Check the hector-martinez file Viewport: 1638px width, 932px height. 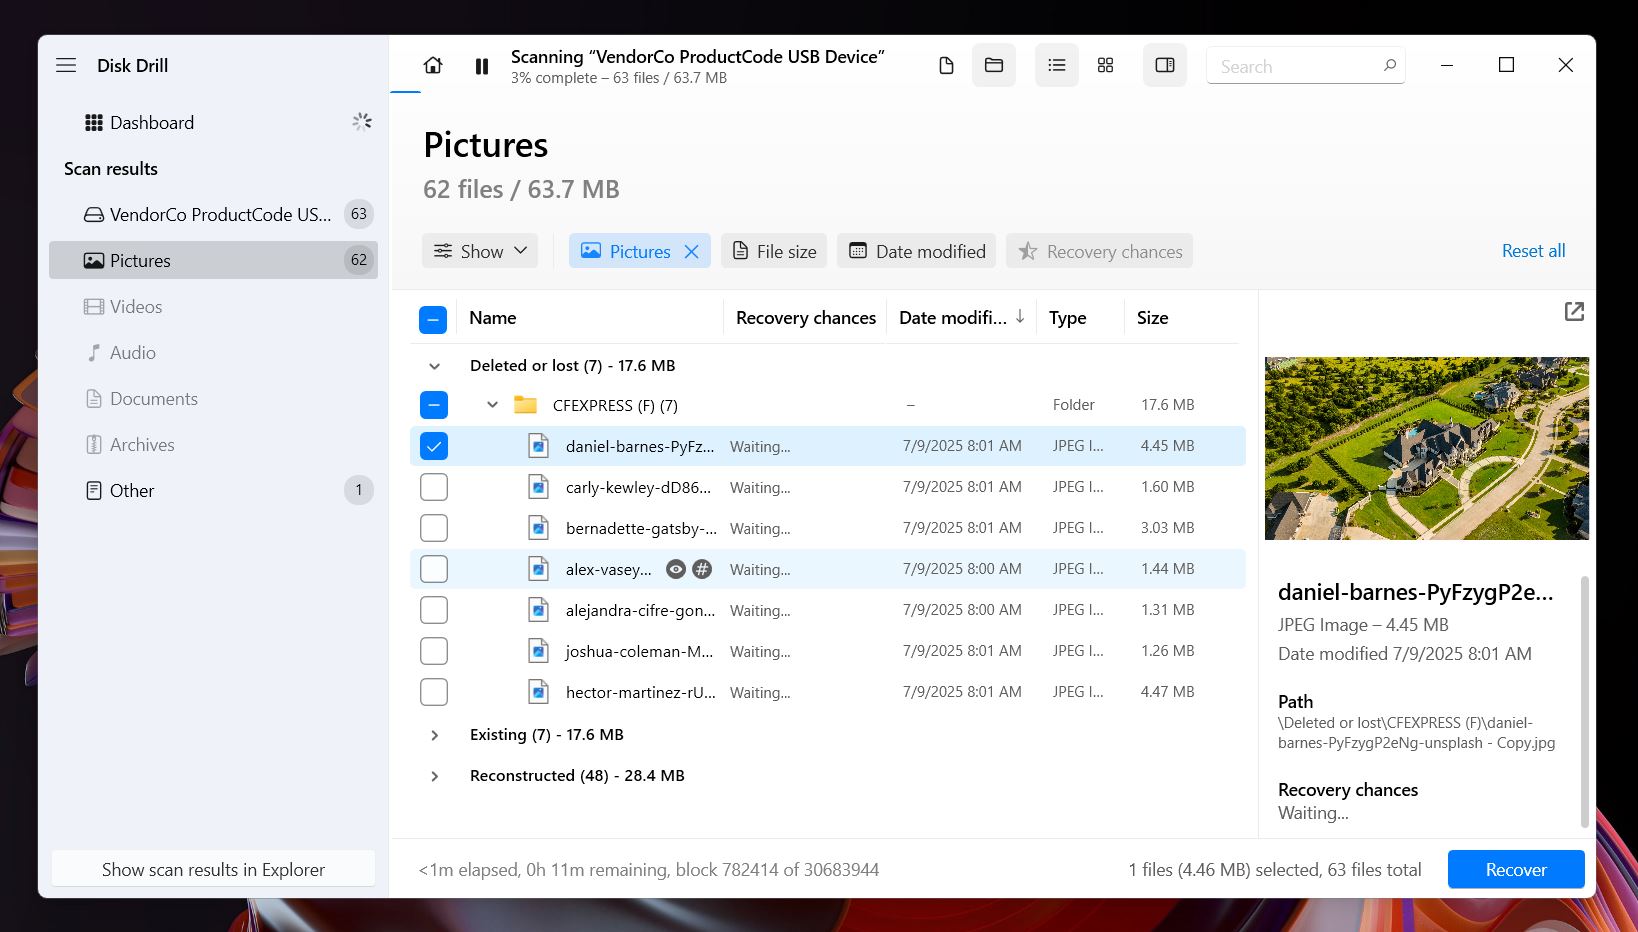(434, 692)
